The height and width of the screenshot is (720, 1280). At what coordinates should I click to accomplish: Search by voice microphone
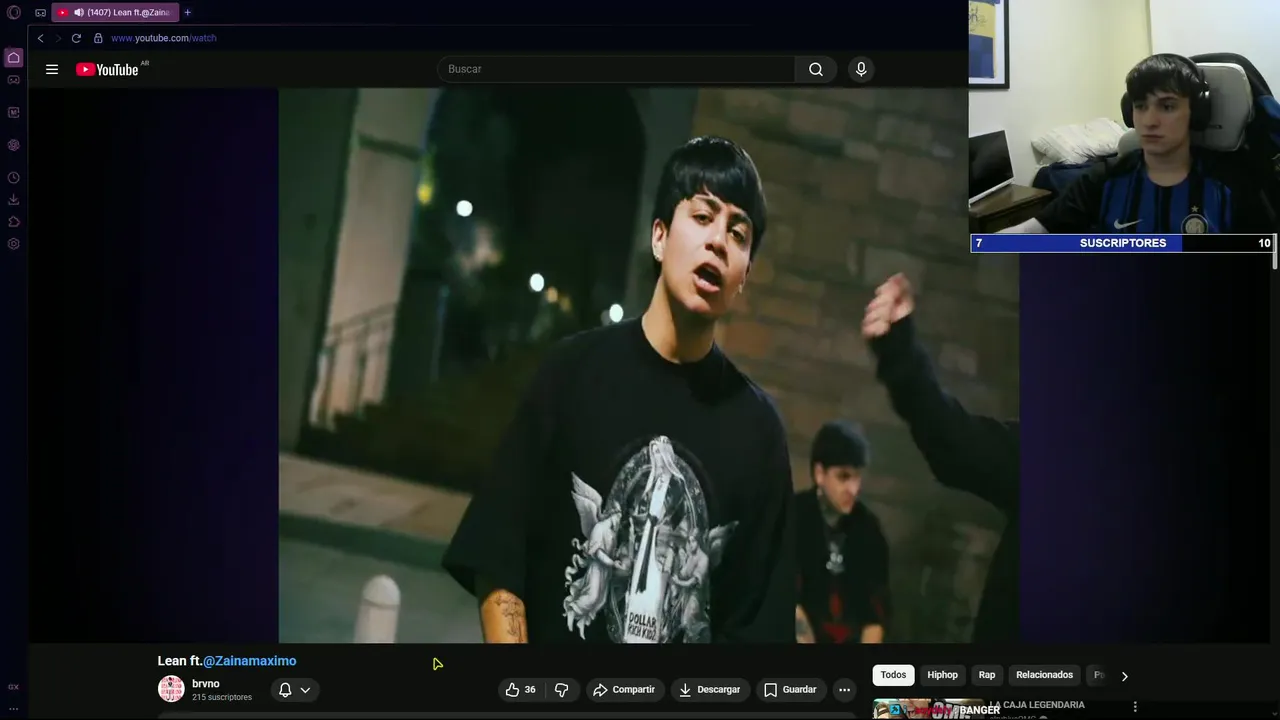coord(861,69)
